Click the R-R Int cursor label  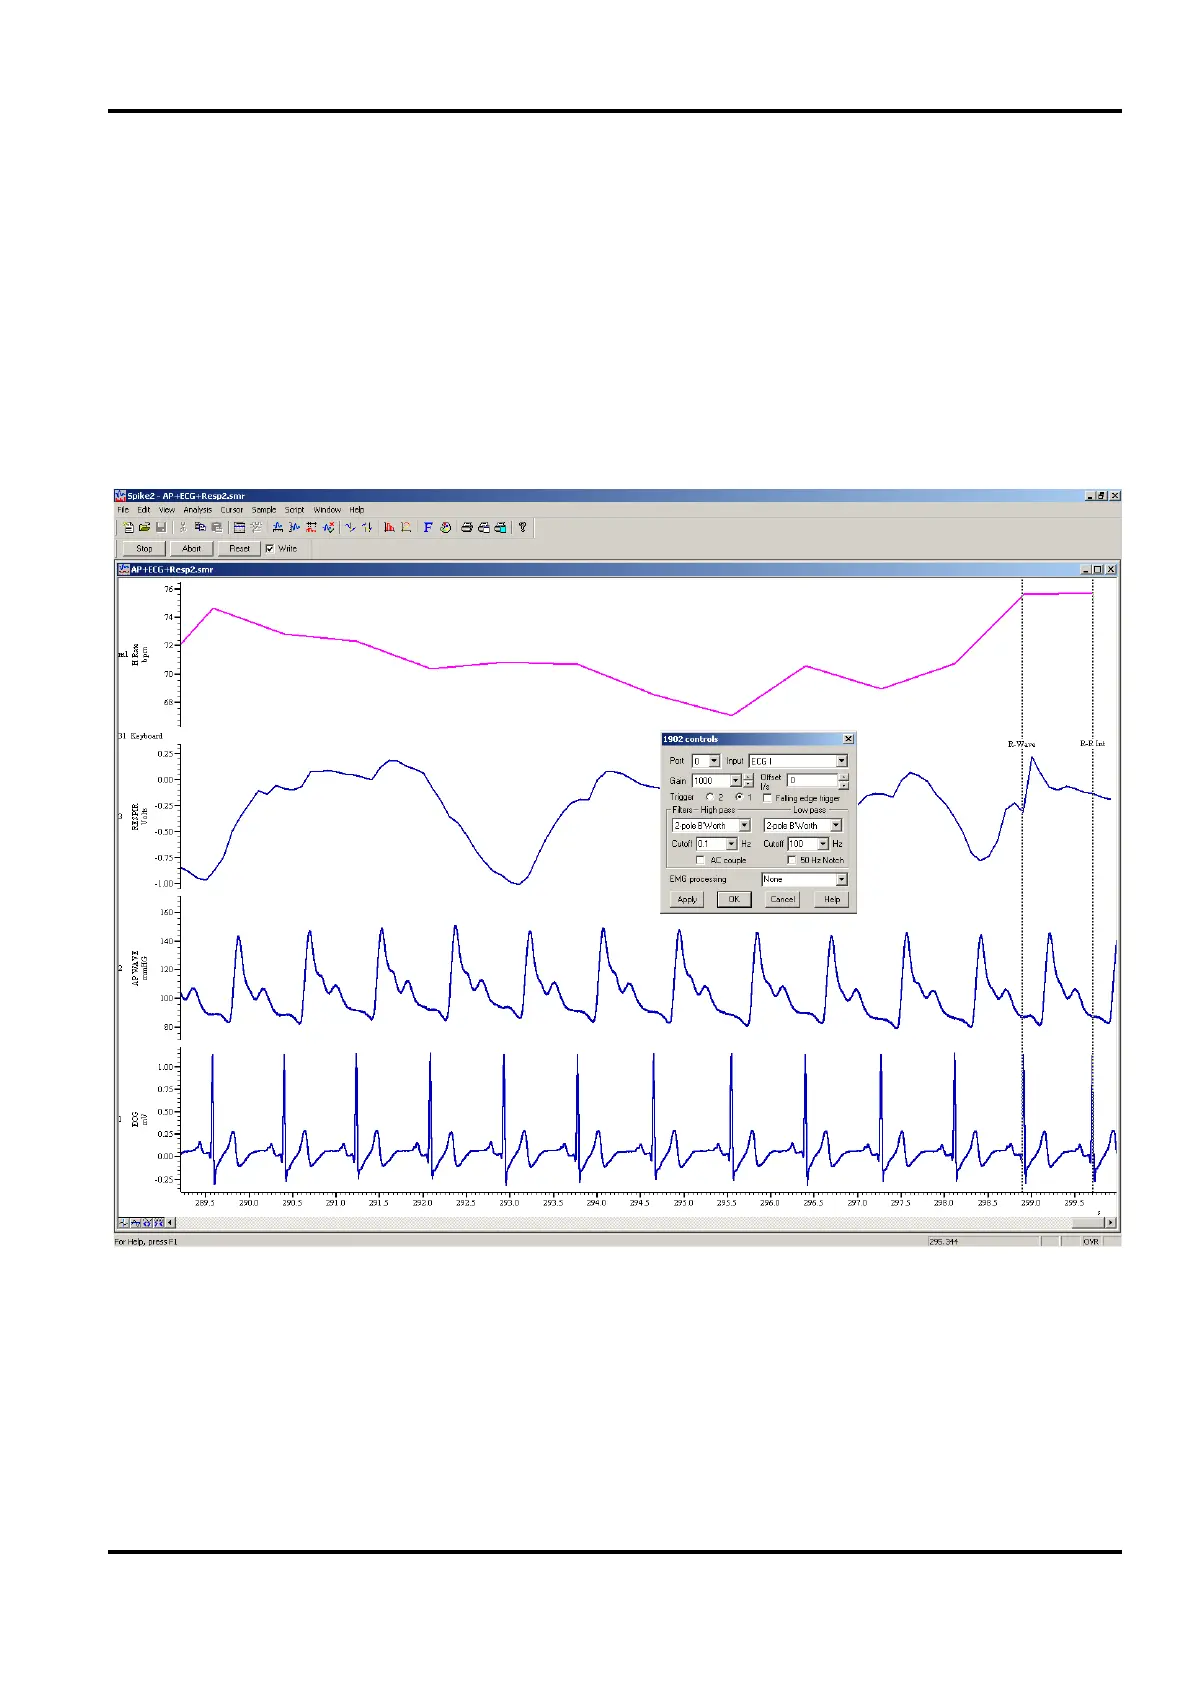[x=1092, y=744]
